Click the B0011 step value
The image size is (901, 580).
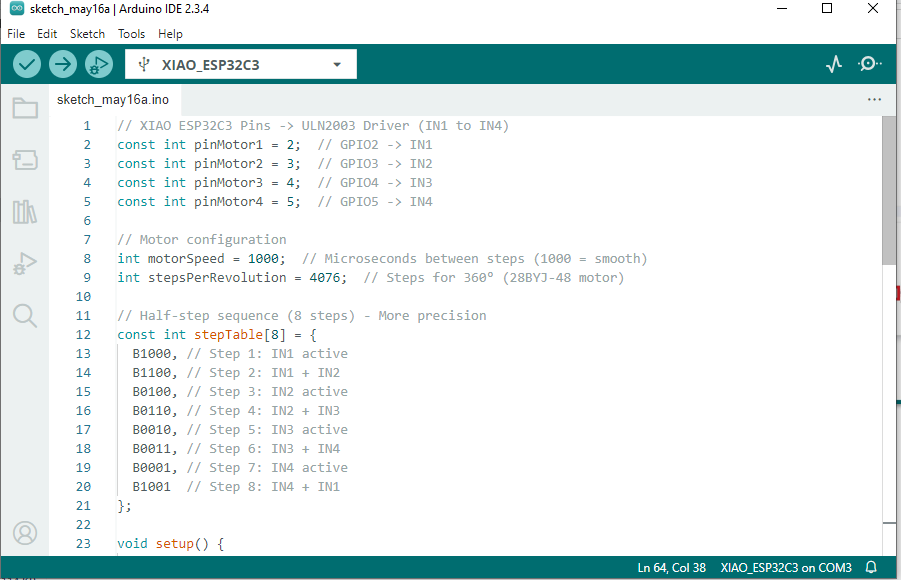[x=152, y=448]
